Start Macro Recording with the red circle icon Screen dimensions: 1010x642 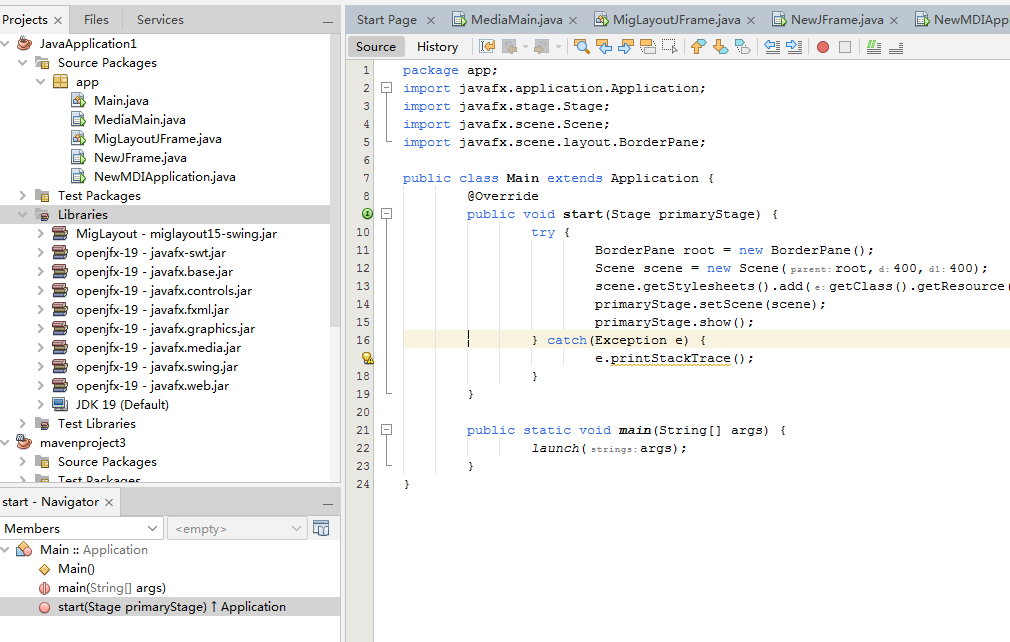pos(824,46)
